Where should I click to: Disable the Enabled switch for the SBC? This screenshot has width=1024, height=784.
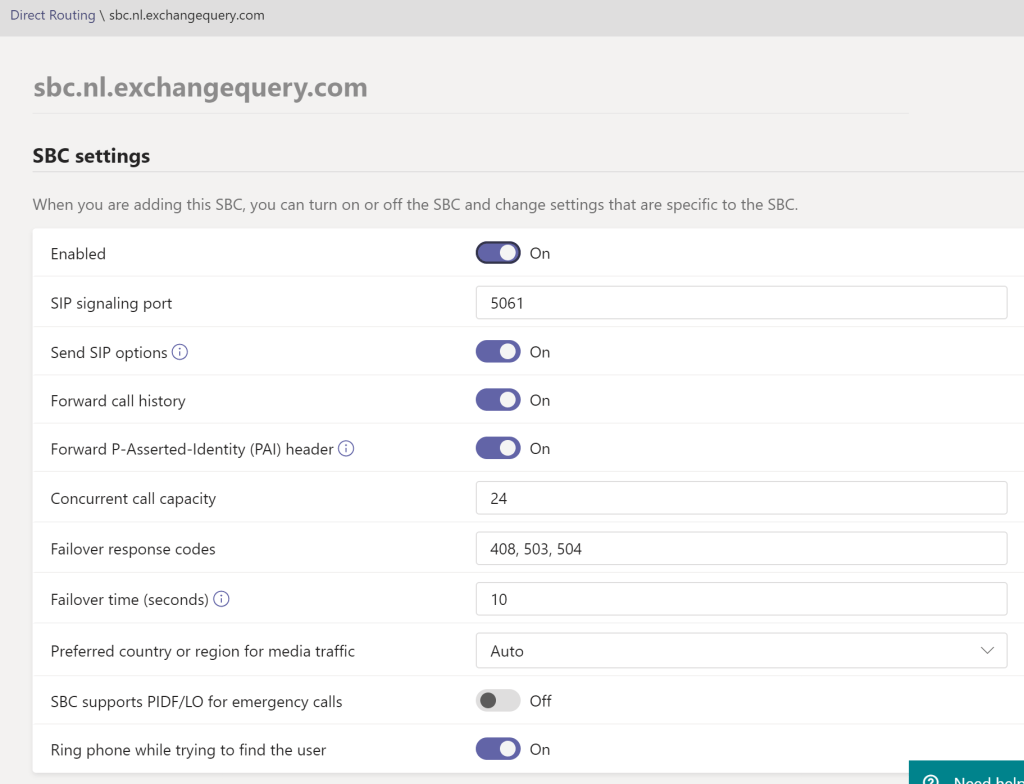pyautogui.click(x=497, y=252)
